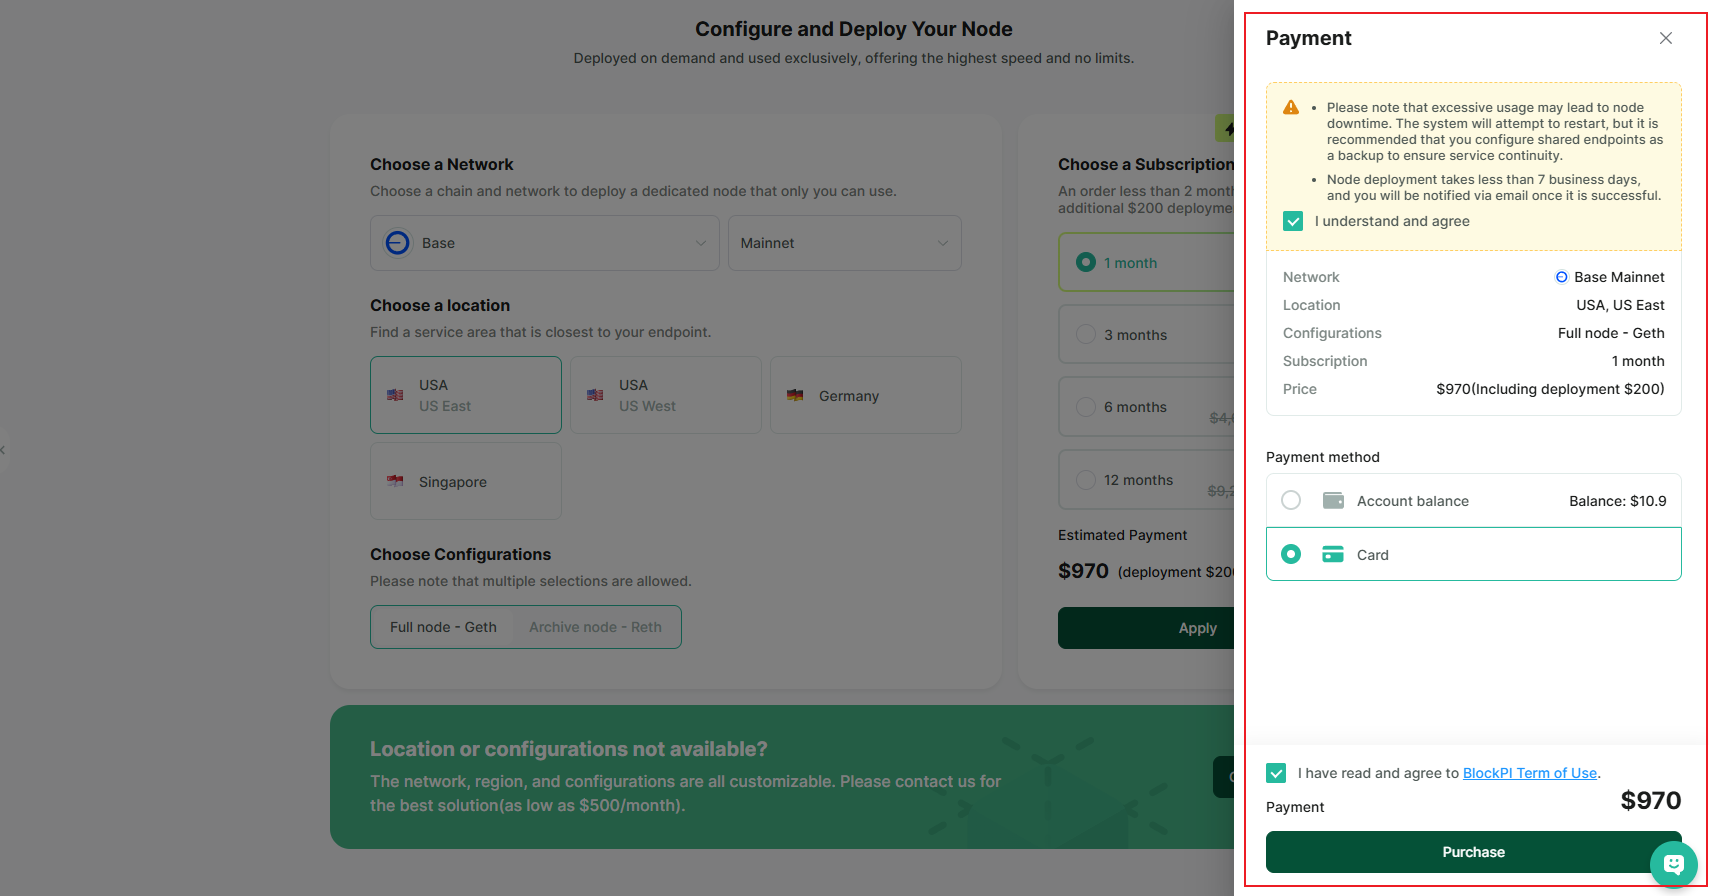Image resolution: width=1709 pixels, height=896 pixels.
Task: Uncheck the 'I understand and agree' checkbox
Action: (1293, 221)
